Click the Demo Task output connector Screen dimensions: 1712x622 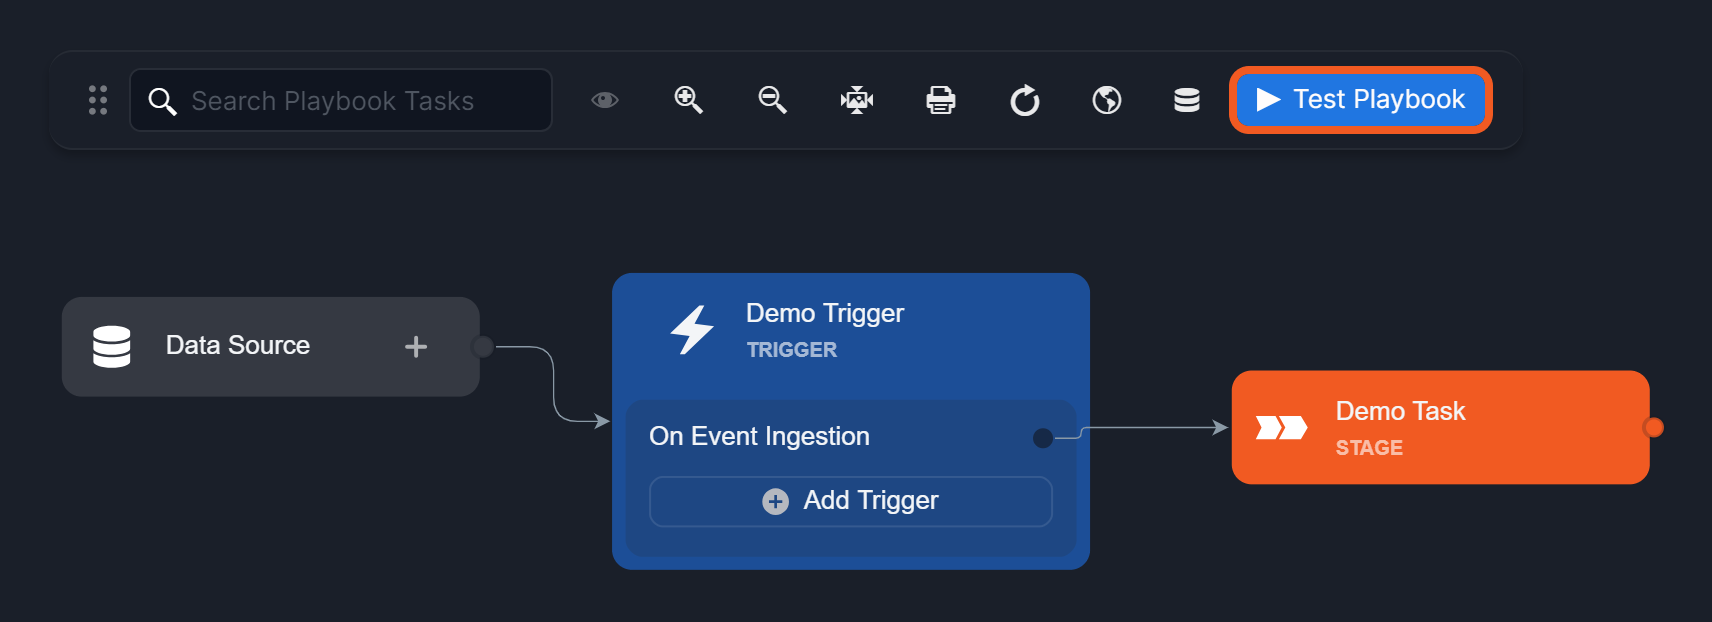pyautogui.click(x=1654, y=428)
